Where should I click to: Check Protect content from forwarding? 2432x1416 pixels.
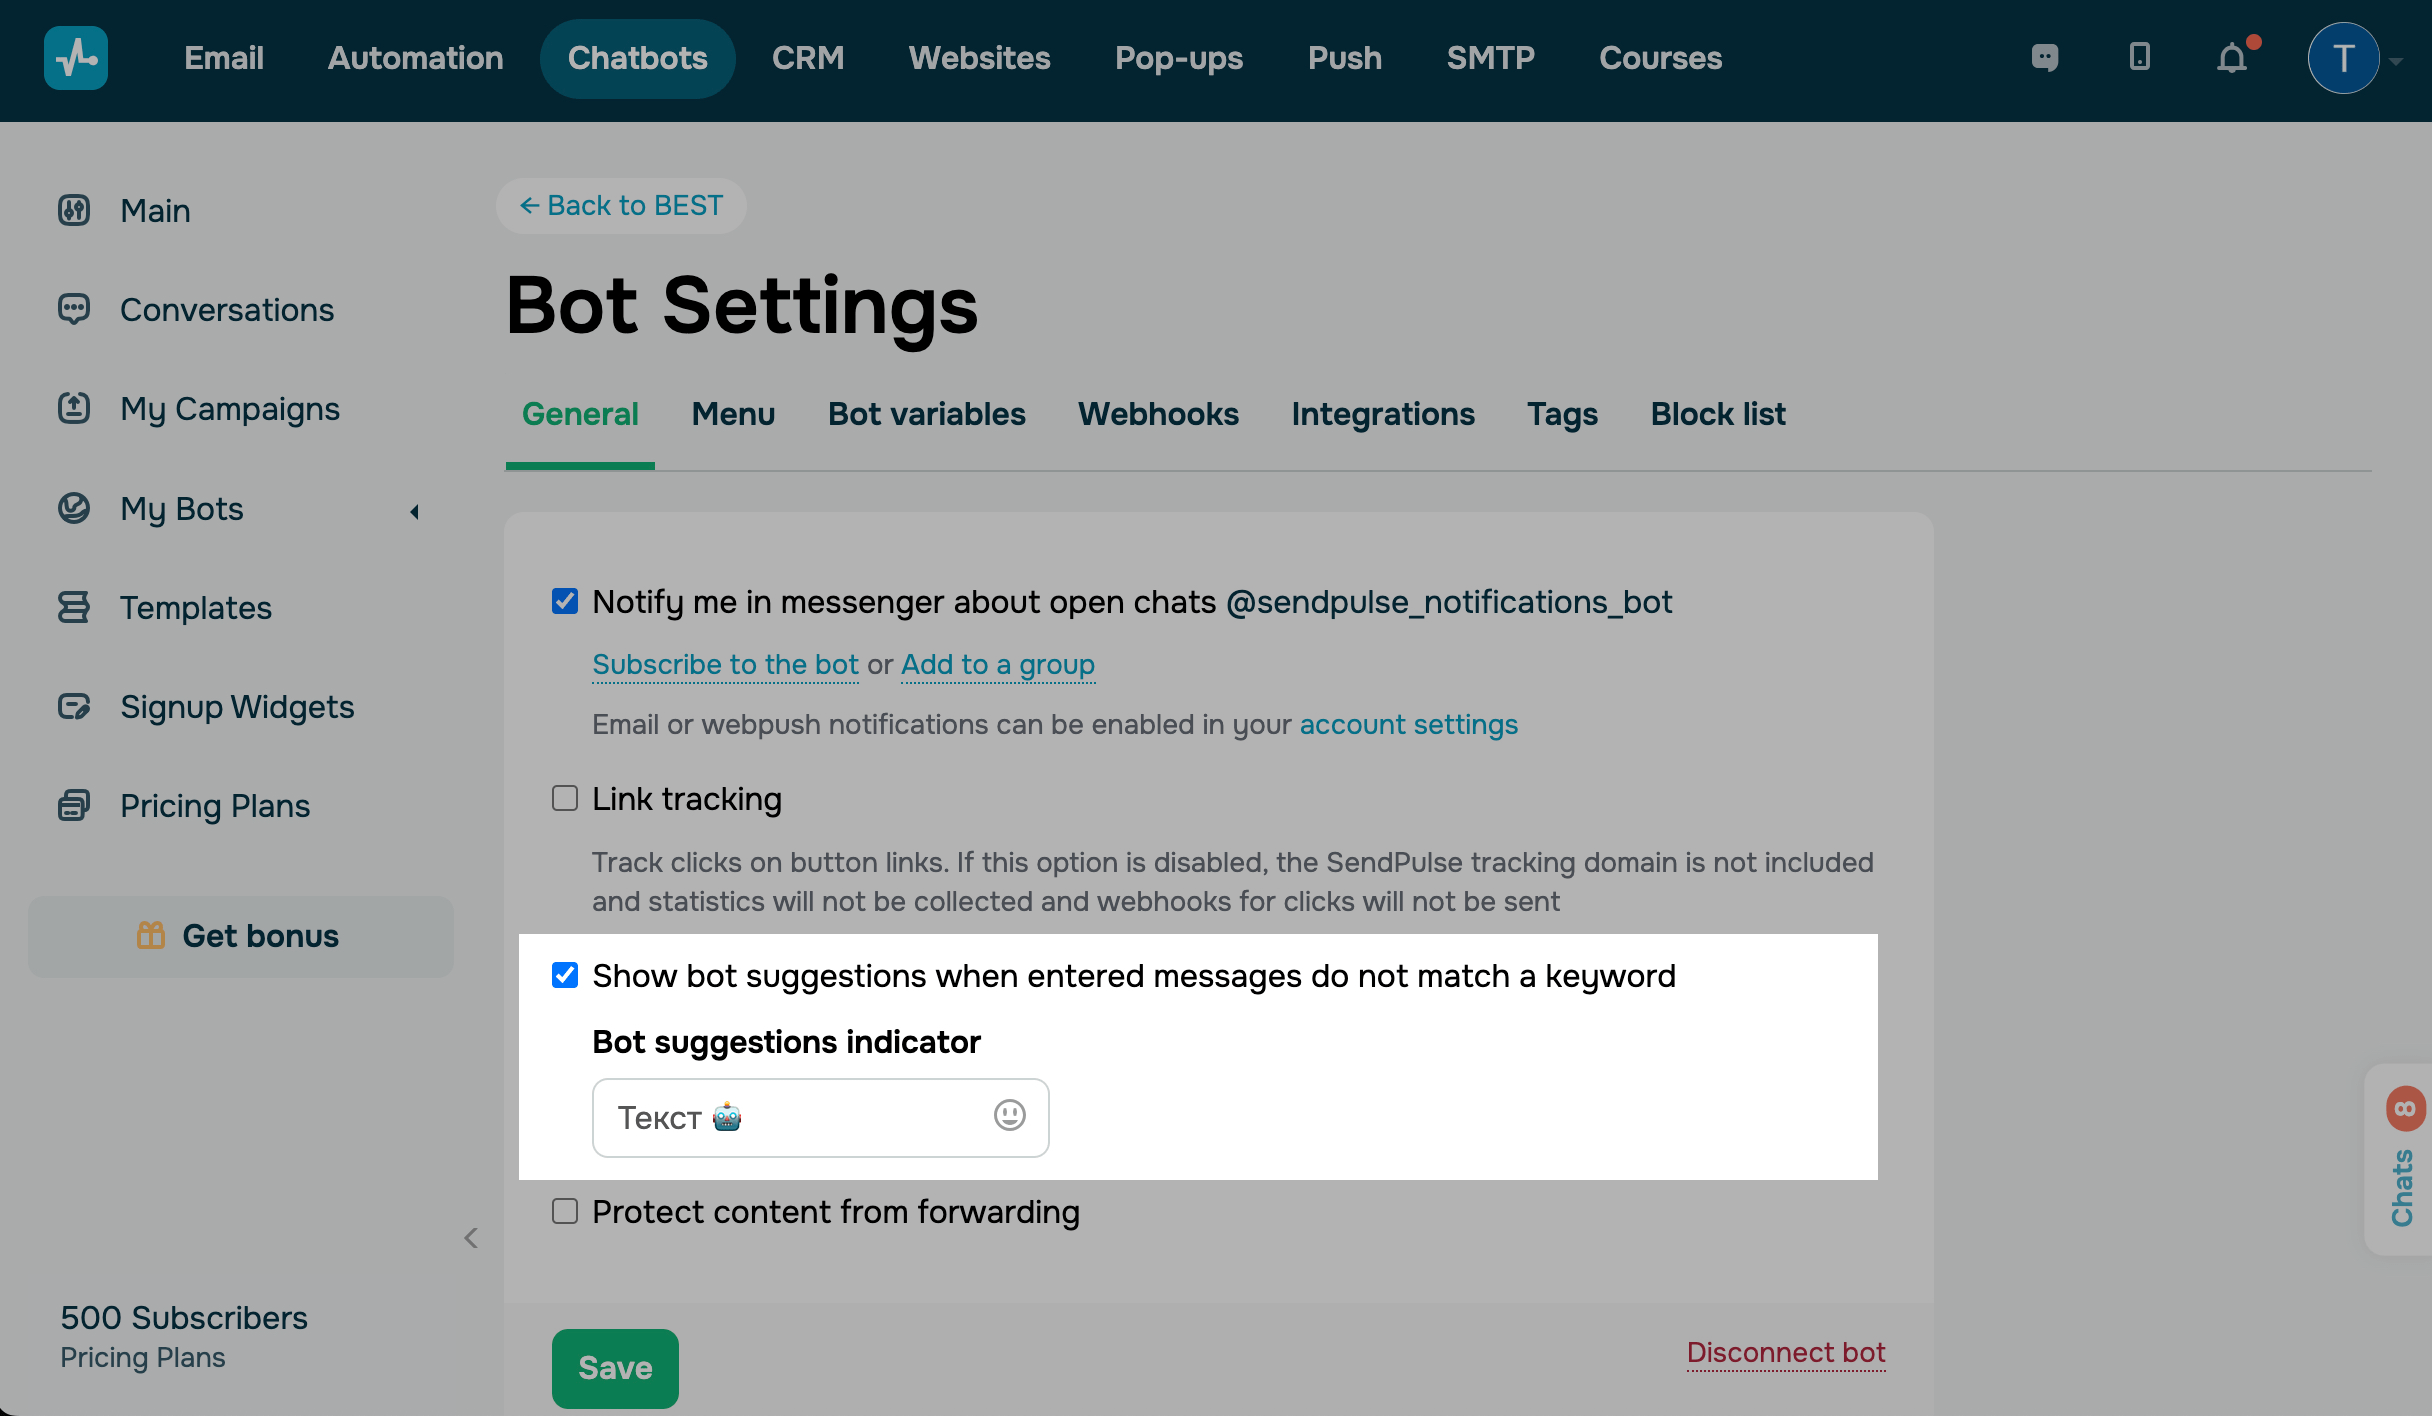[x=565, y=1211]
